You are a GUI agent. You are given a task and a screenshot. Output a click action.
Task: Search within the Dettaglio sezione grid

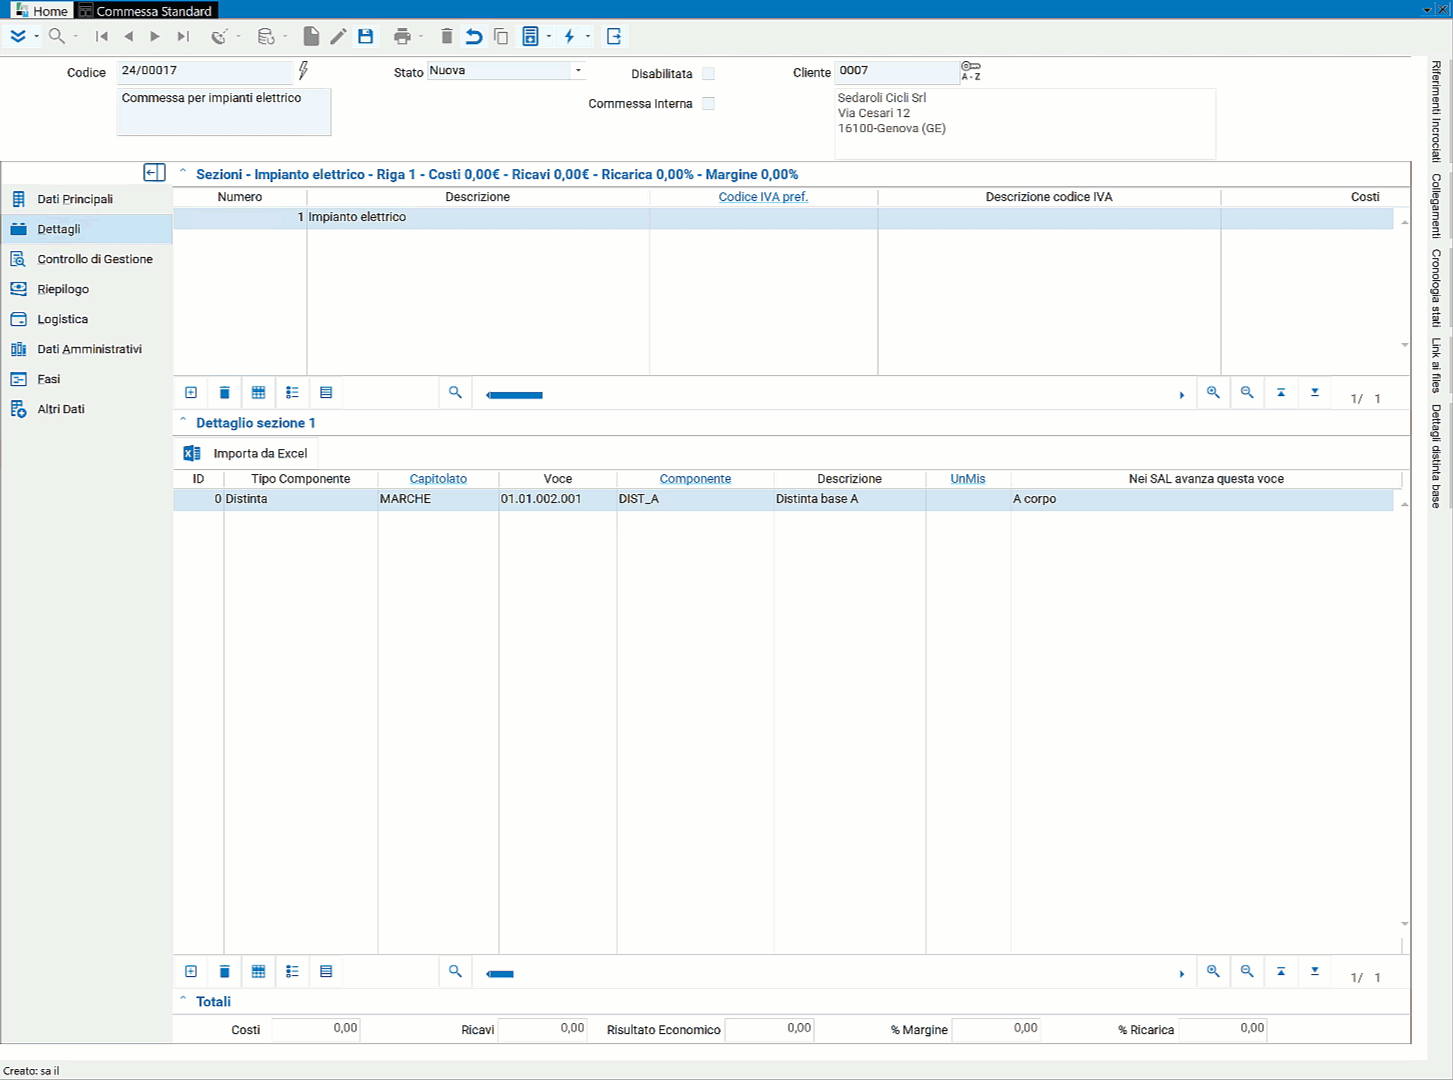pos(455,972)
